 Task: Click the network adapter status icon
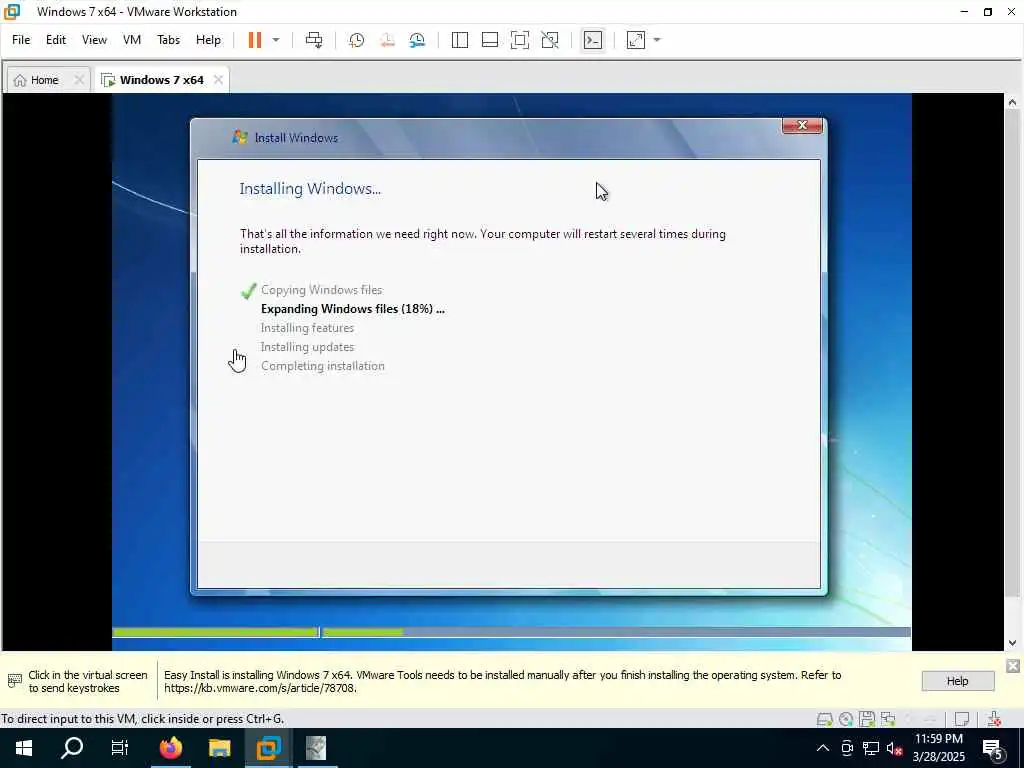coord(888,719)
